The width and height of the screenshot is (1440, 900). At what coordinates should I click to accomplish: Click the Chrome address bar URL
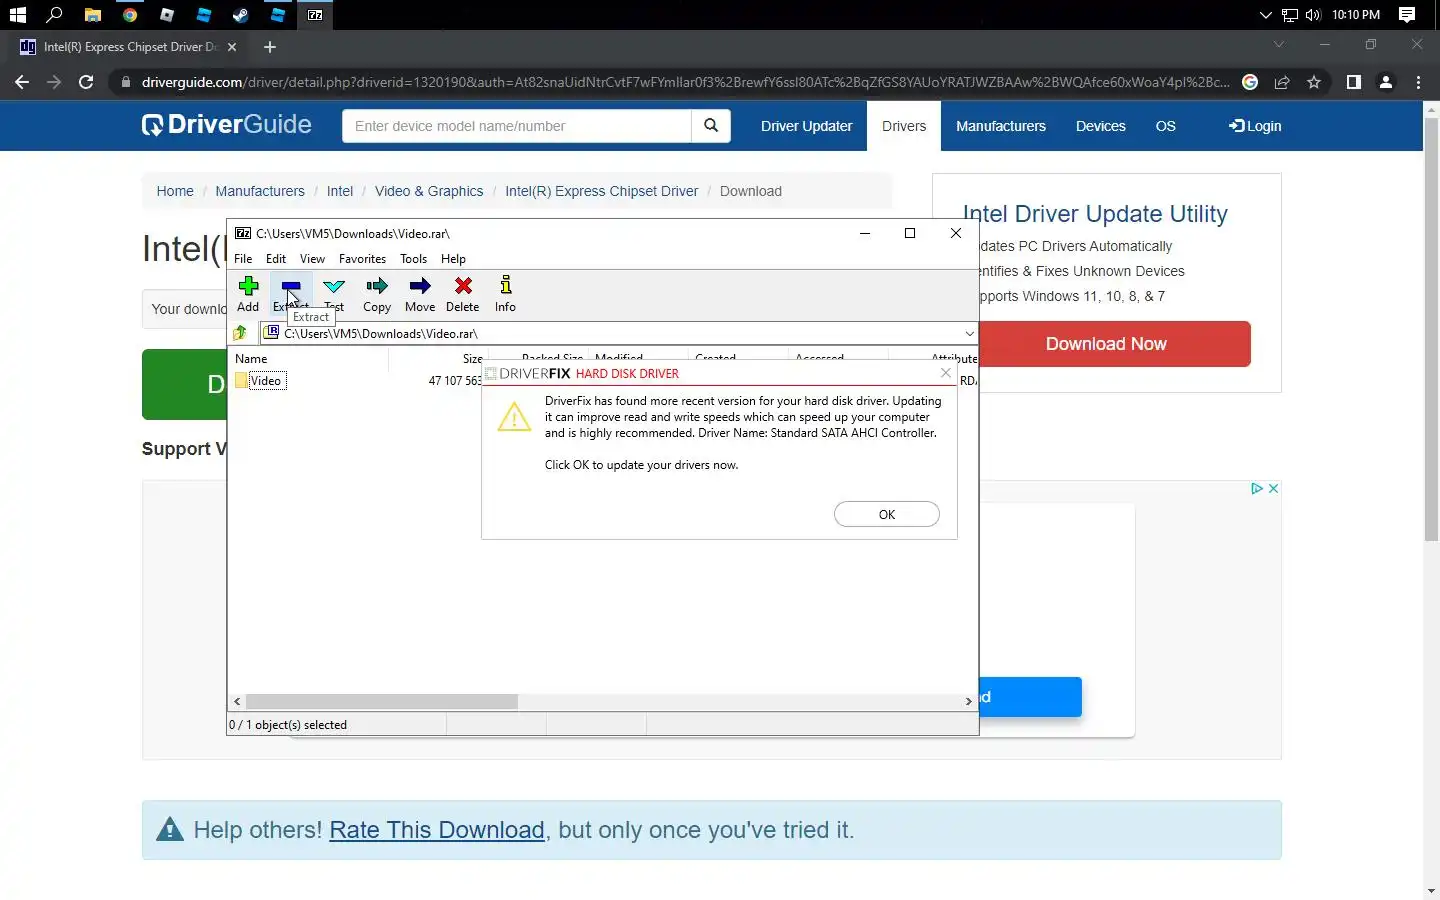(x=685, y=82)
